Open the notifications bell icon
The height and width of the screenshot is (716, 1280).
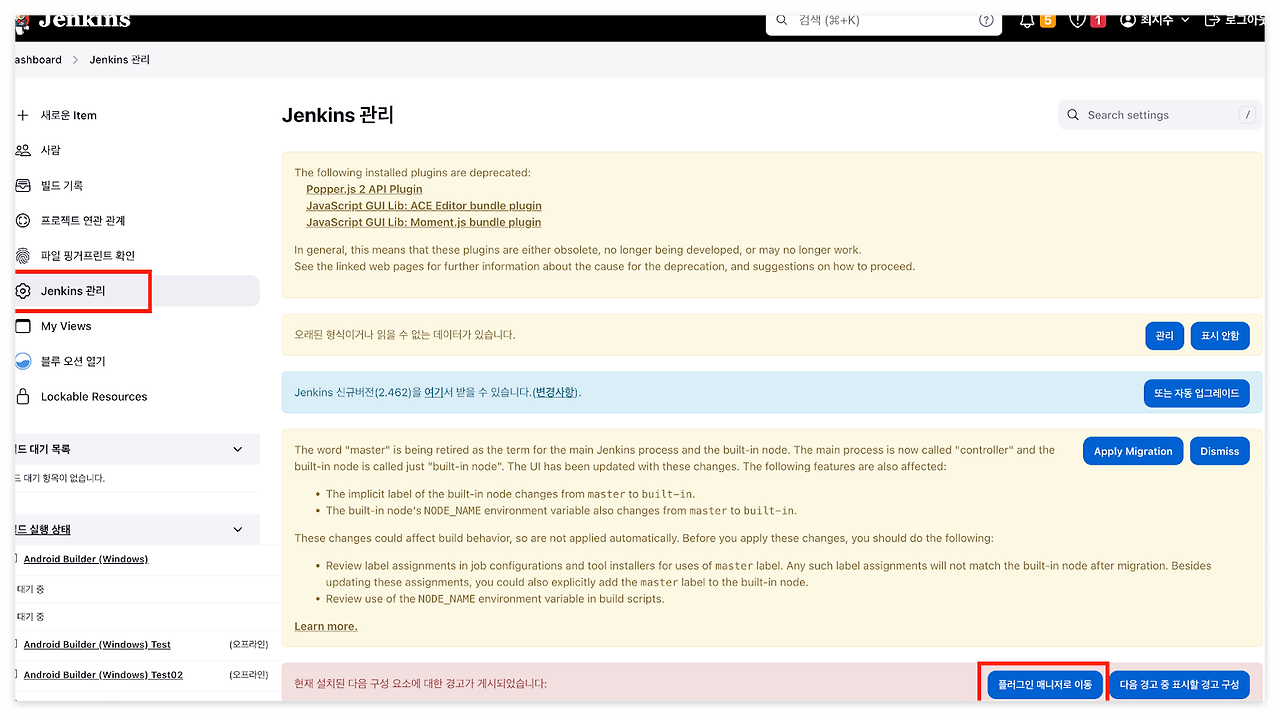coord(1027,20)
